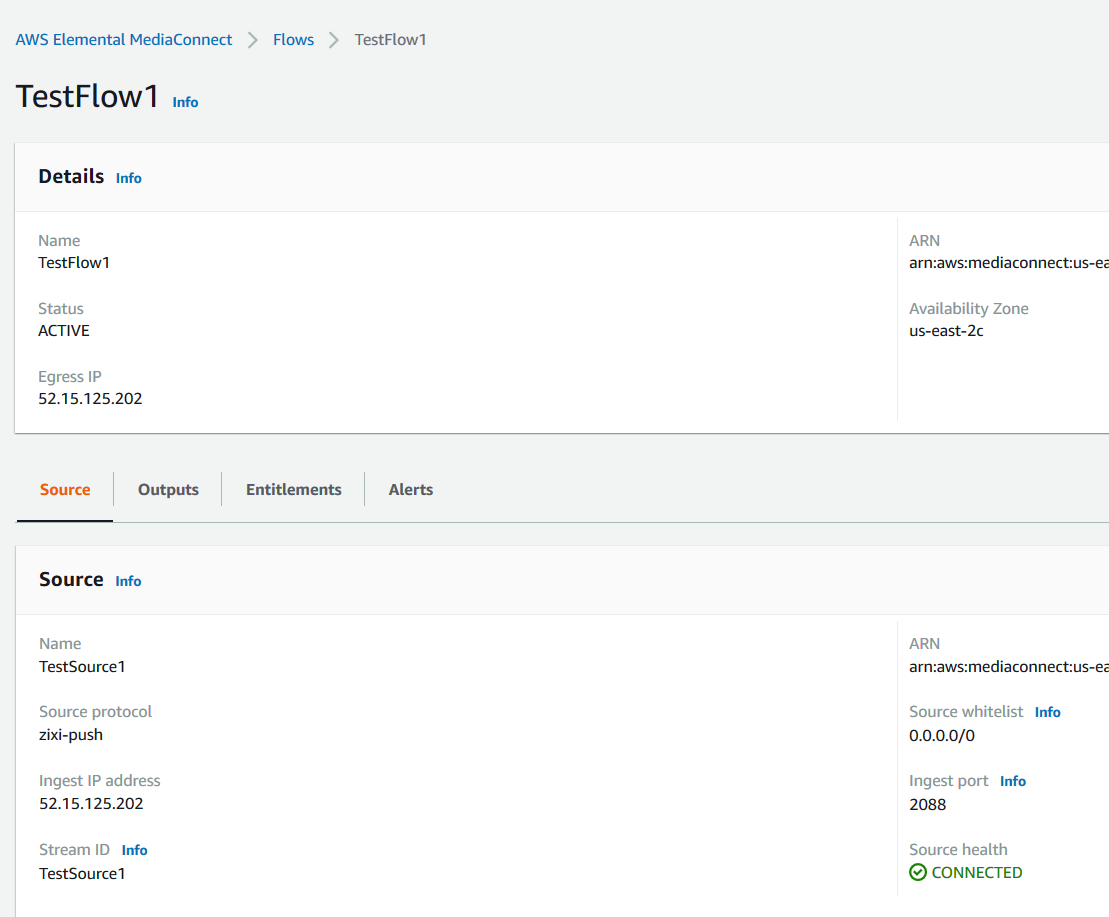Select source protocol zixi-push
The height and width of the screenshot is (917, 1109).
pos(71,735)
